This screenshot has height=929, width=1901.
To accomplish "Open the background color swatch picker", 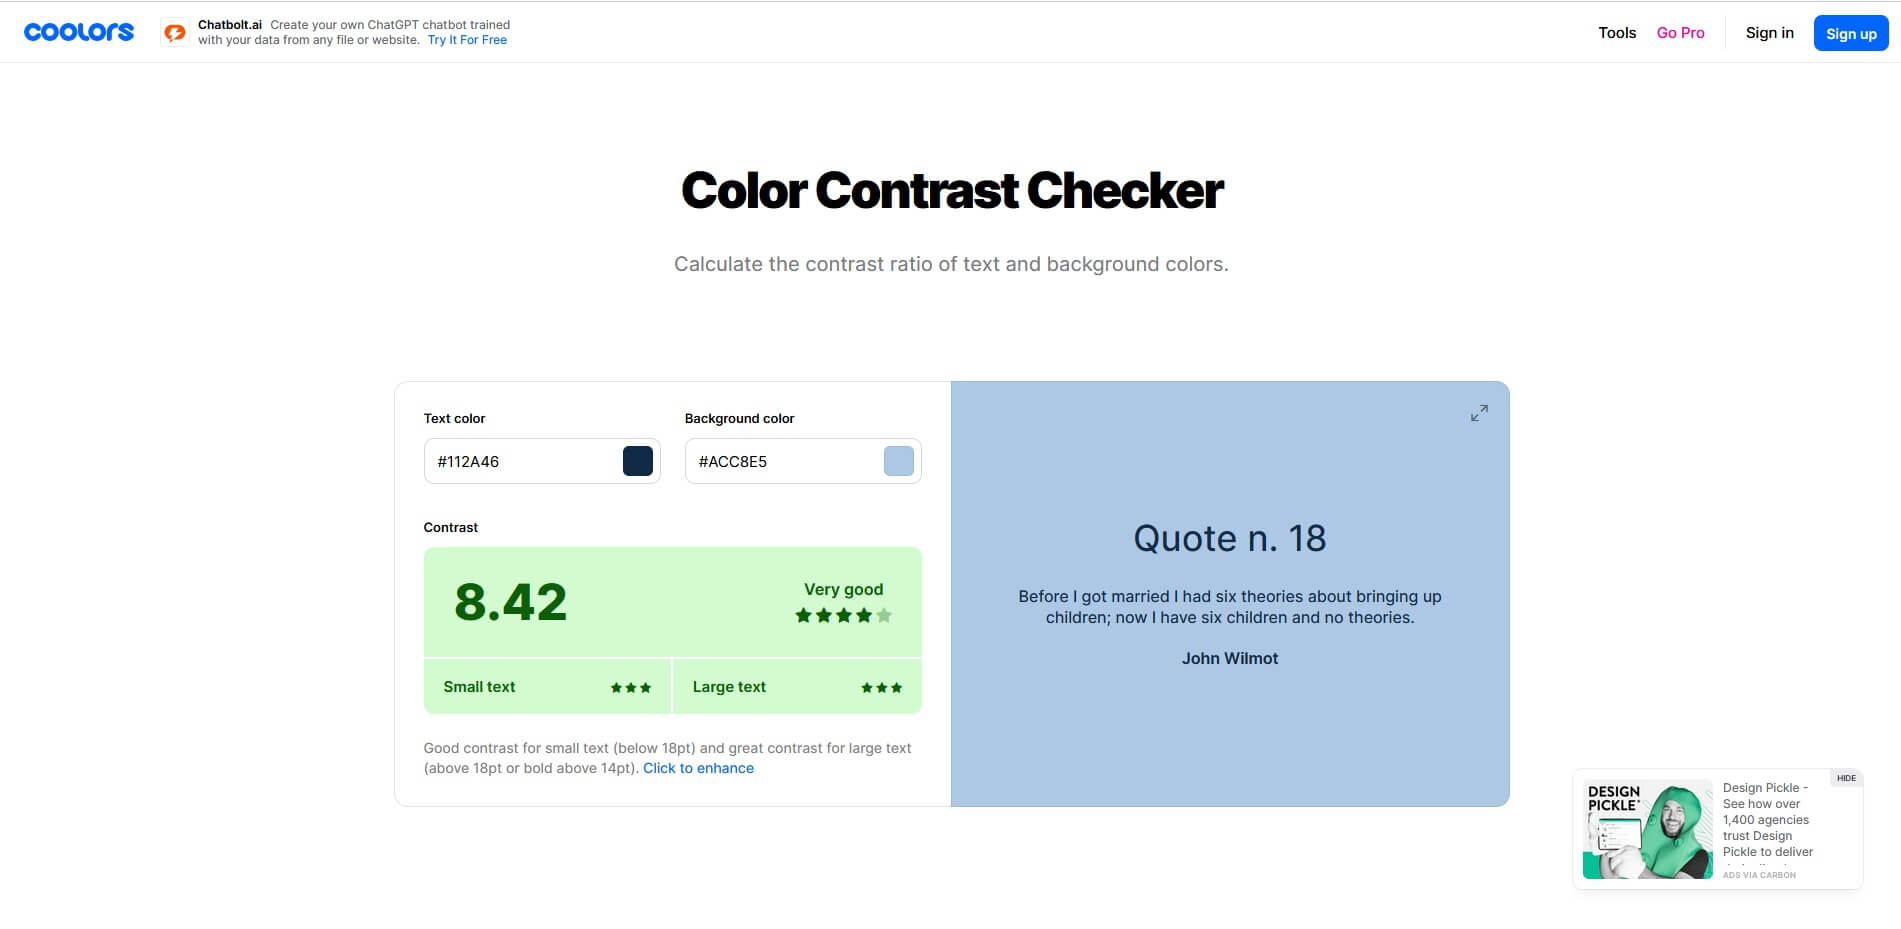I will pyautogui.click(x=898, y=461).
